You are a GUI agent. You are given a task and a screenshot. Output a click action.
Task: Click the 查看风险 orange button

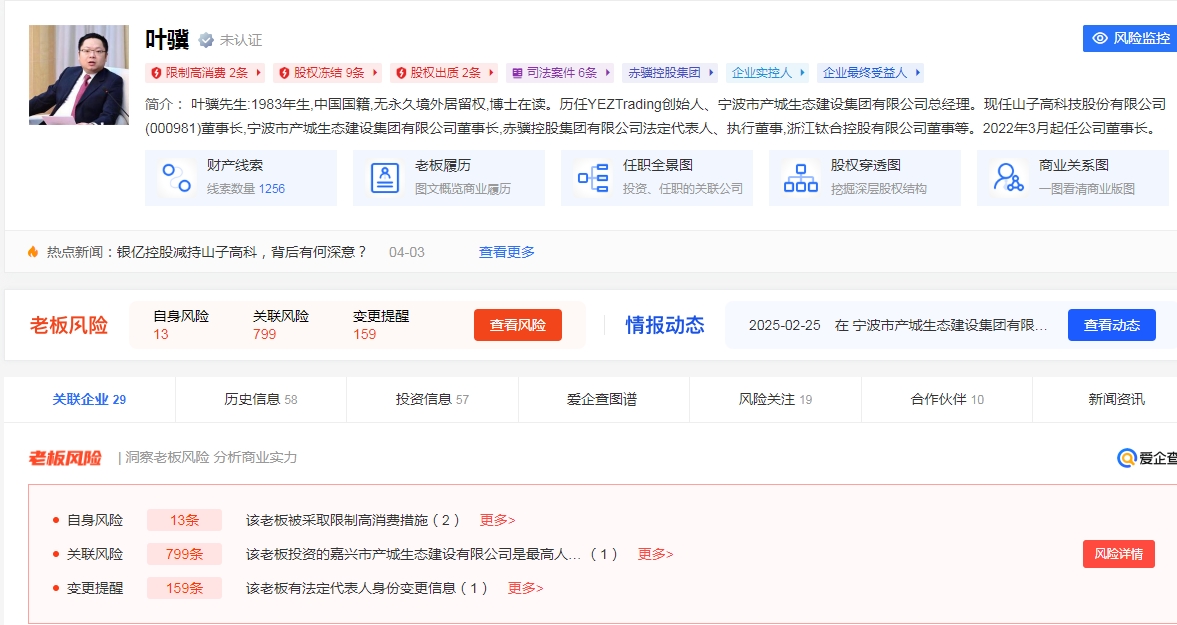point(518,325)
